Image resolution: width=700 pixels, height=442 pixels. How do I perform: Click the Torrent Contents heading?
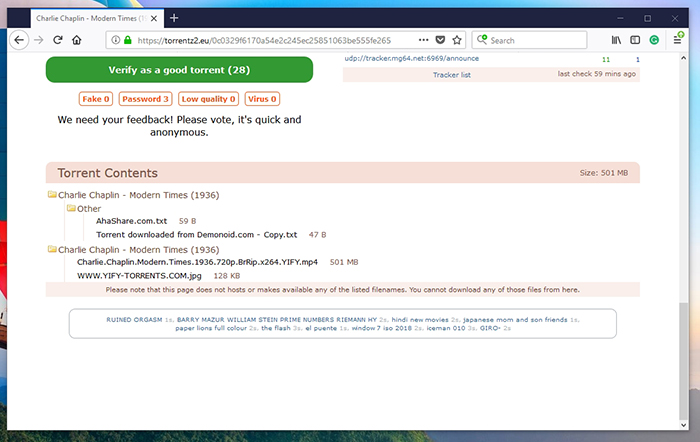pyautogui.click(x=107, y=173)
